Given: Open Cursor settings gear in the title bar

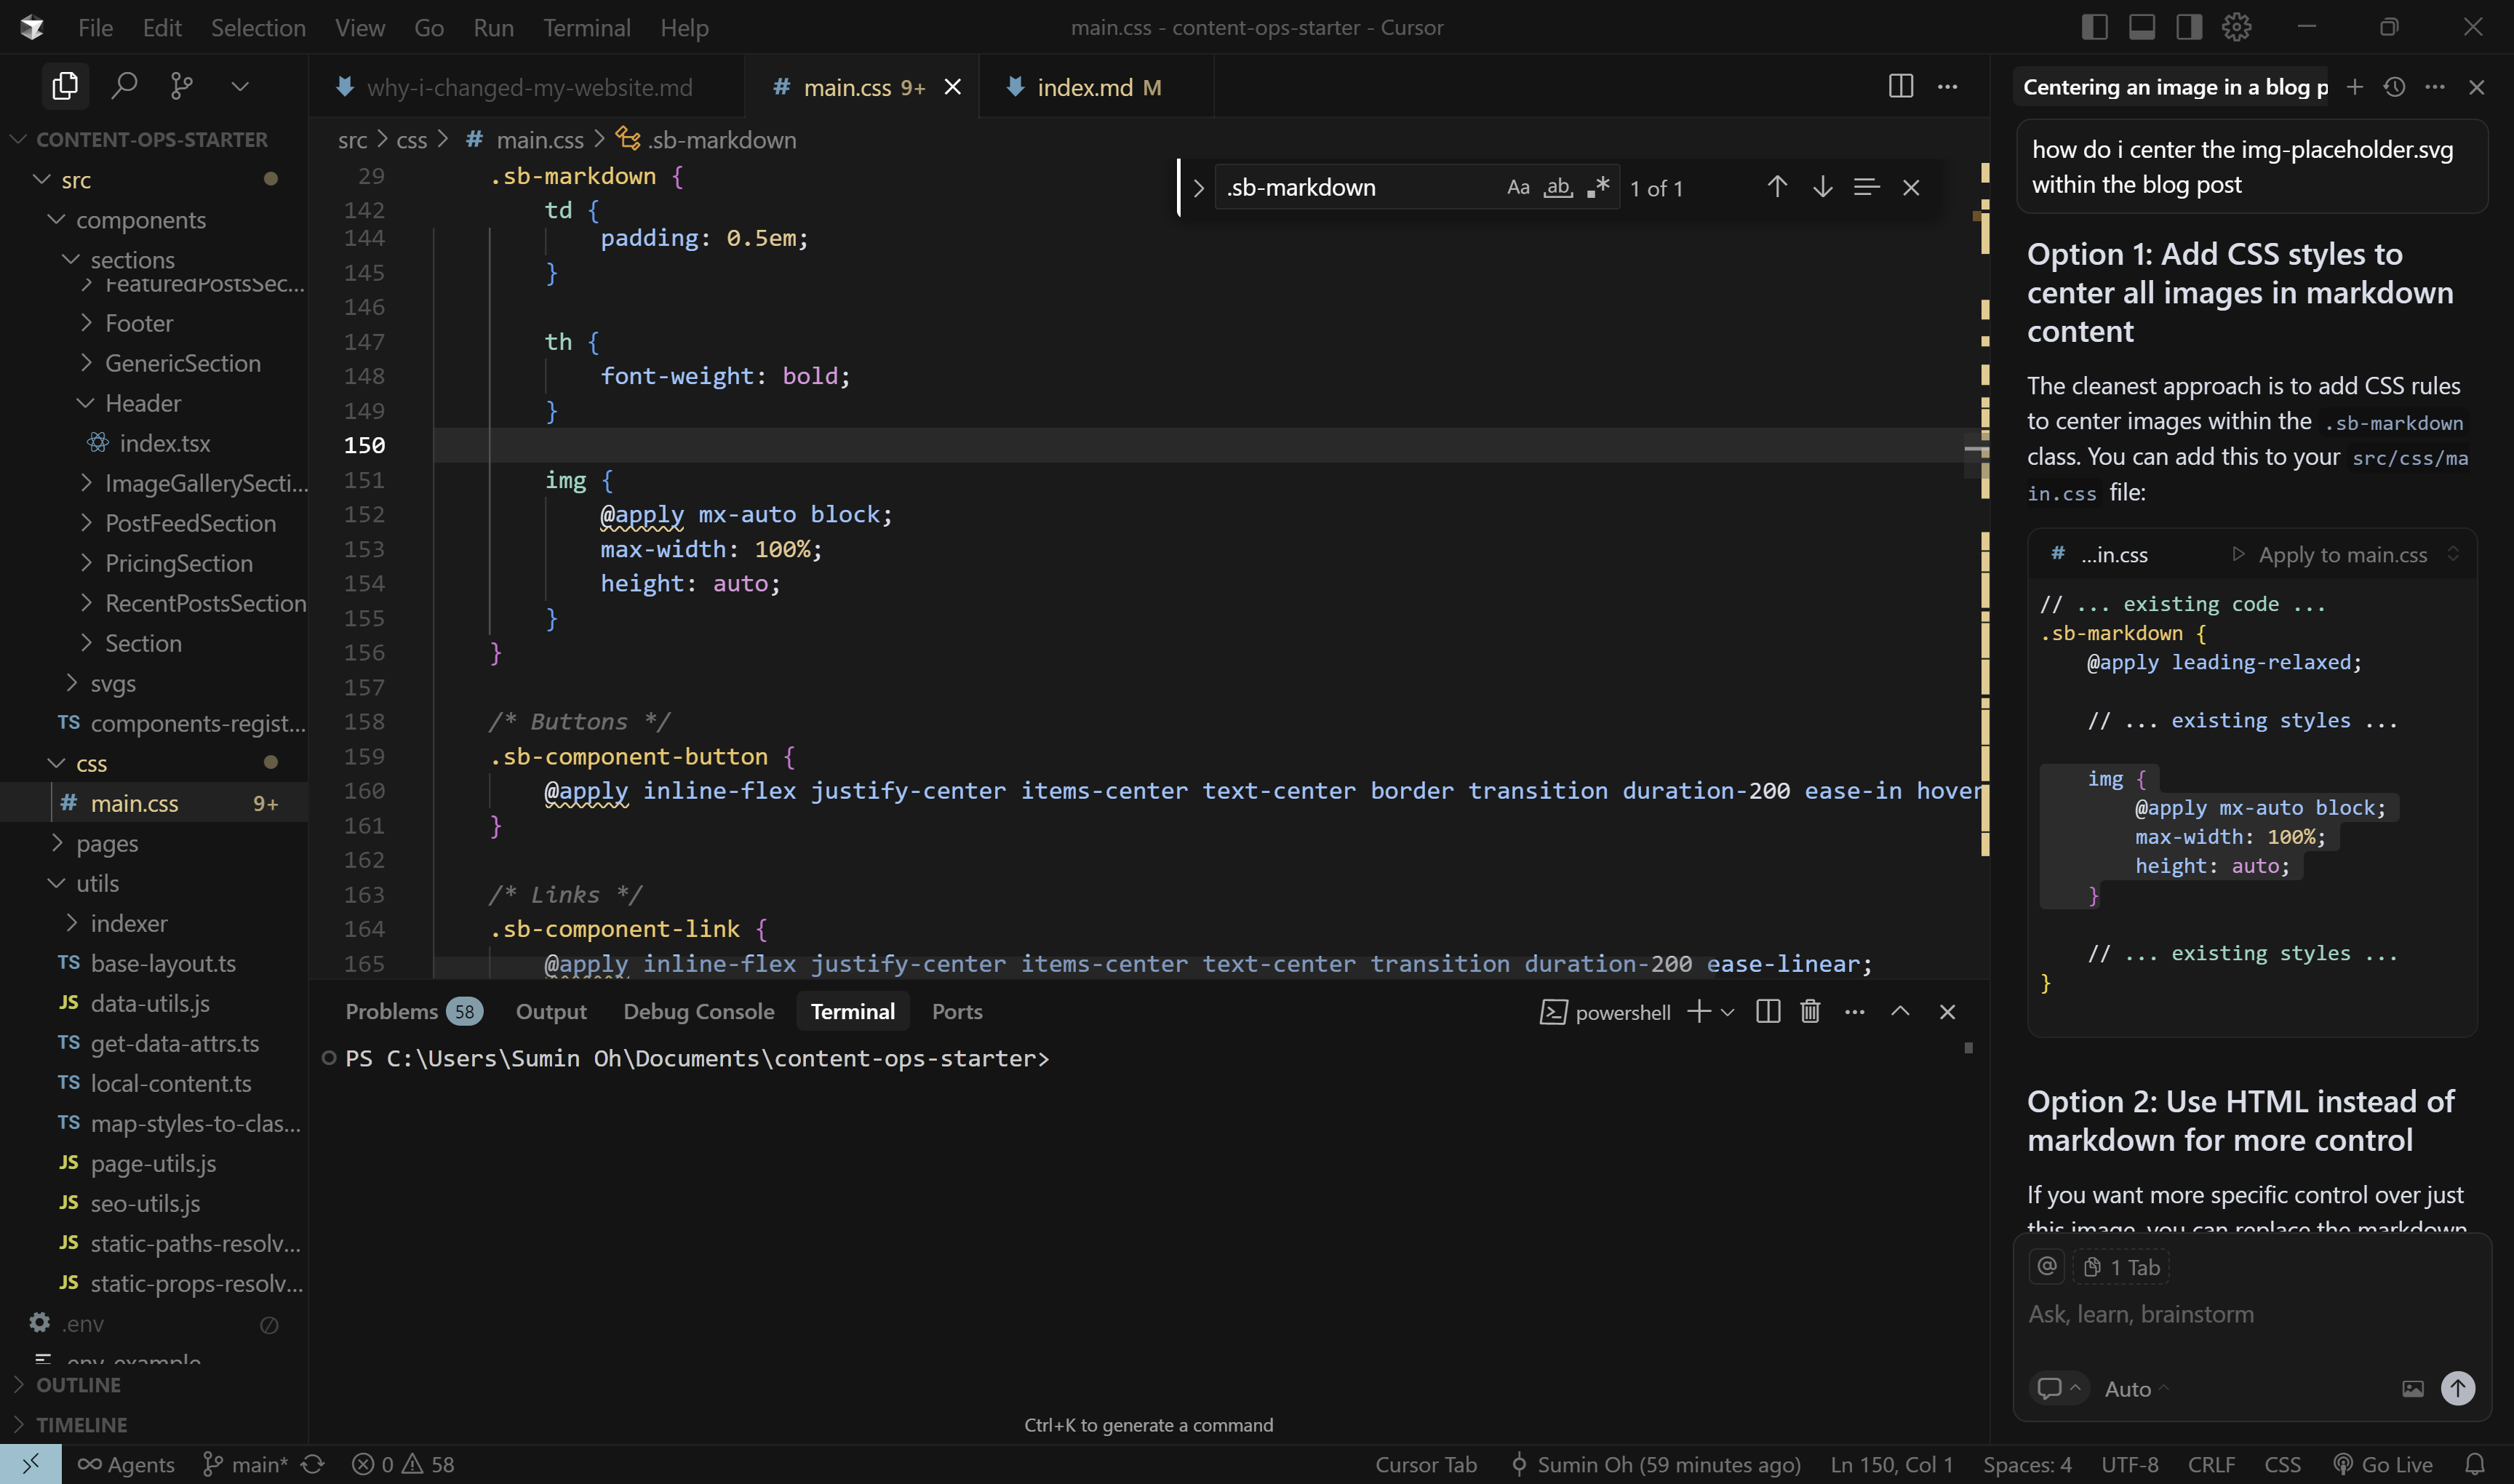Looking at the screenshot, I should [x=2236, y=27].
